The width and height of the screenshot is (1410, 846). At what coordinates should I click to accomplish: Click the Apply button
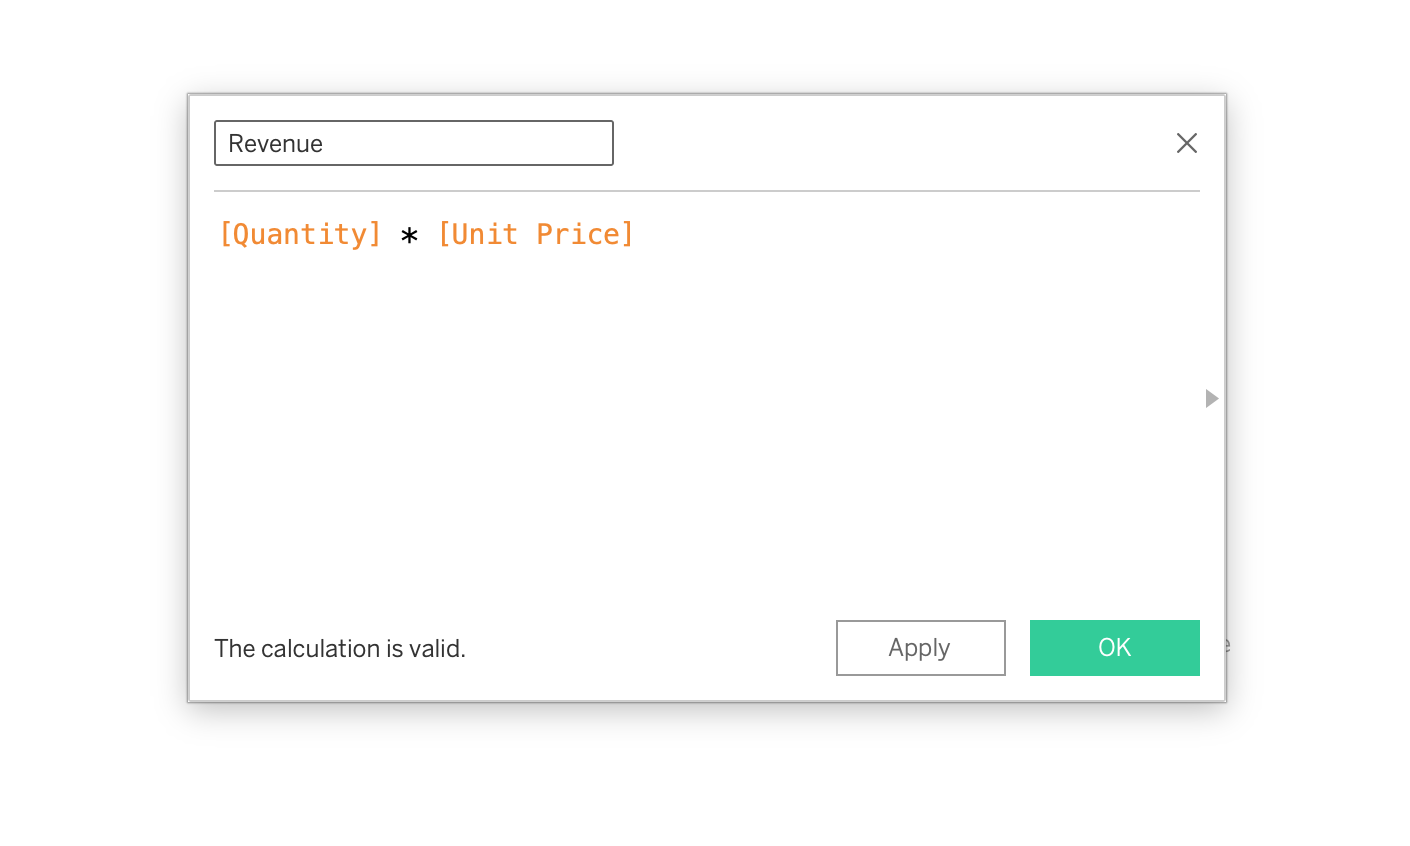coord(920,648)
